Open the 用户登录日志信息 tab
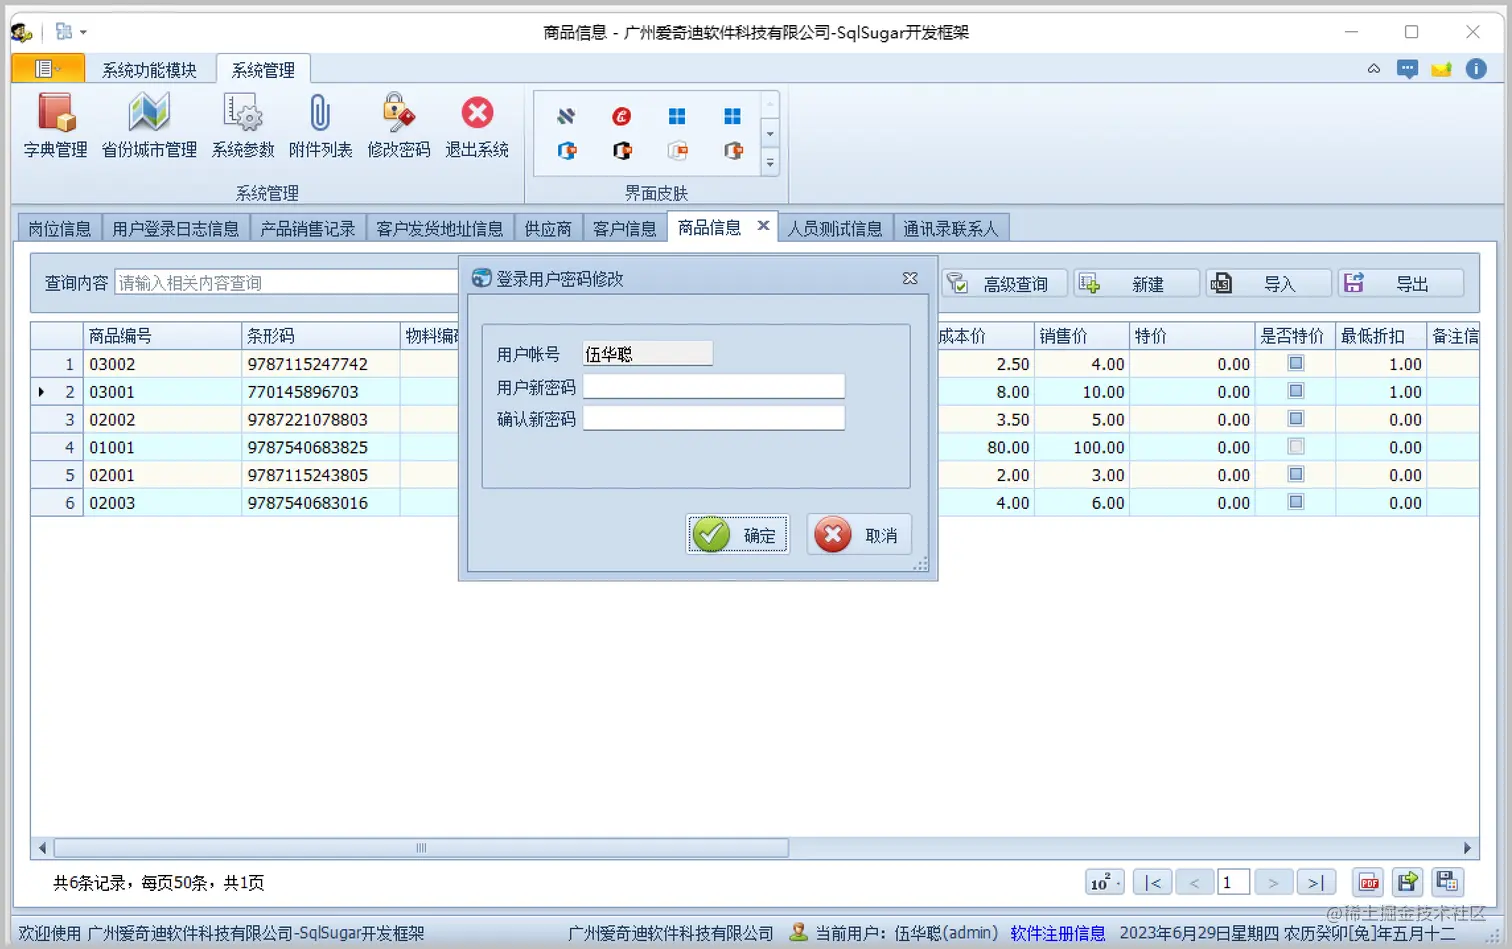This screenshot has width=1512, height=949. (176, 228)
